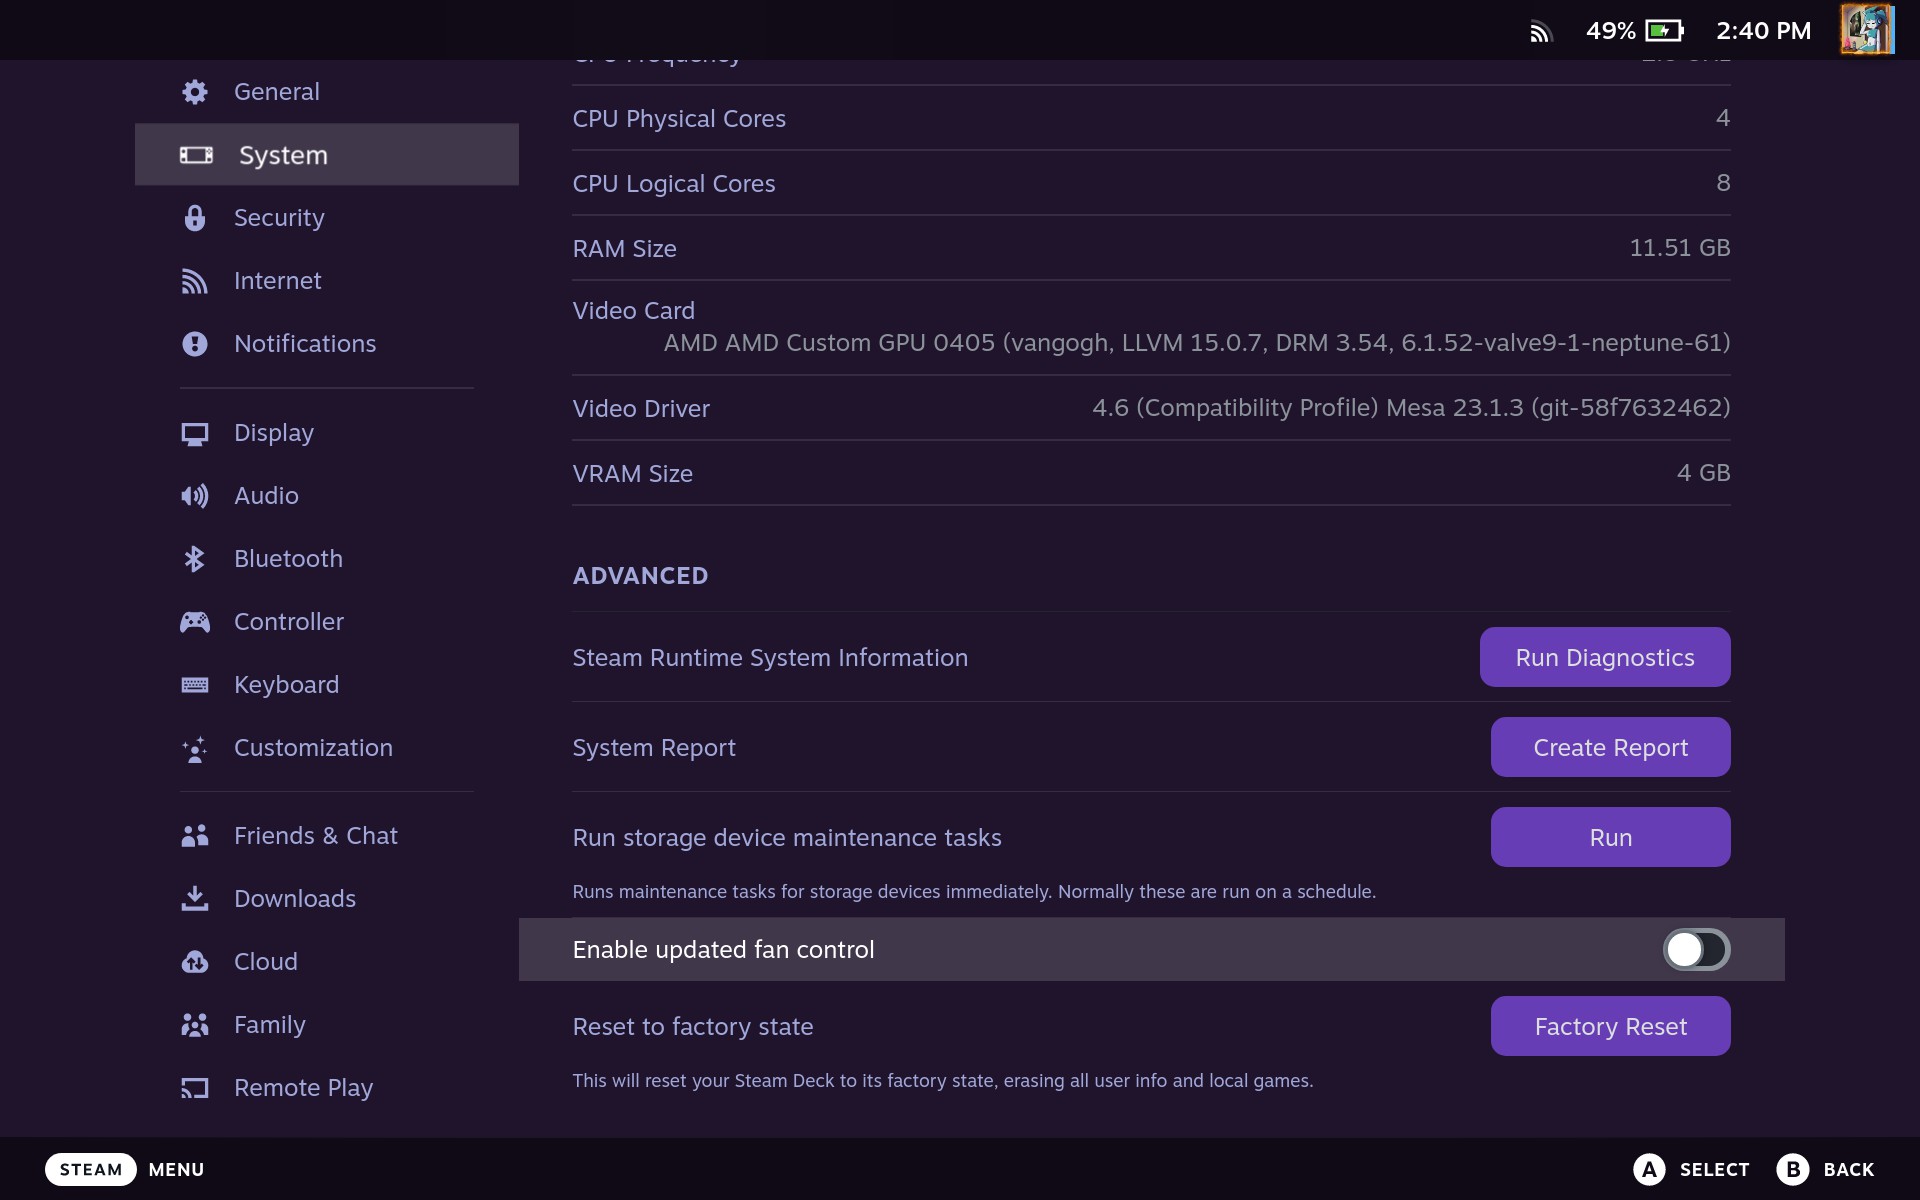This screenshot has height=1200, width=1920.
Task: Go to Bluetooth settings
Action: coord(327,559)
